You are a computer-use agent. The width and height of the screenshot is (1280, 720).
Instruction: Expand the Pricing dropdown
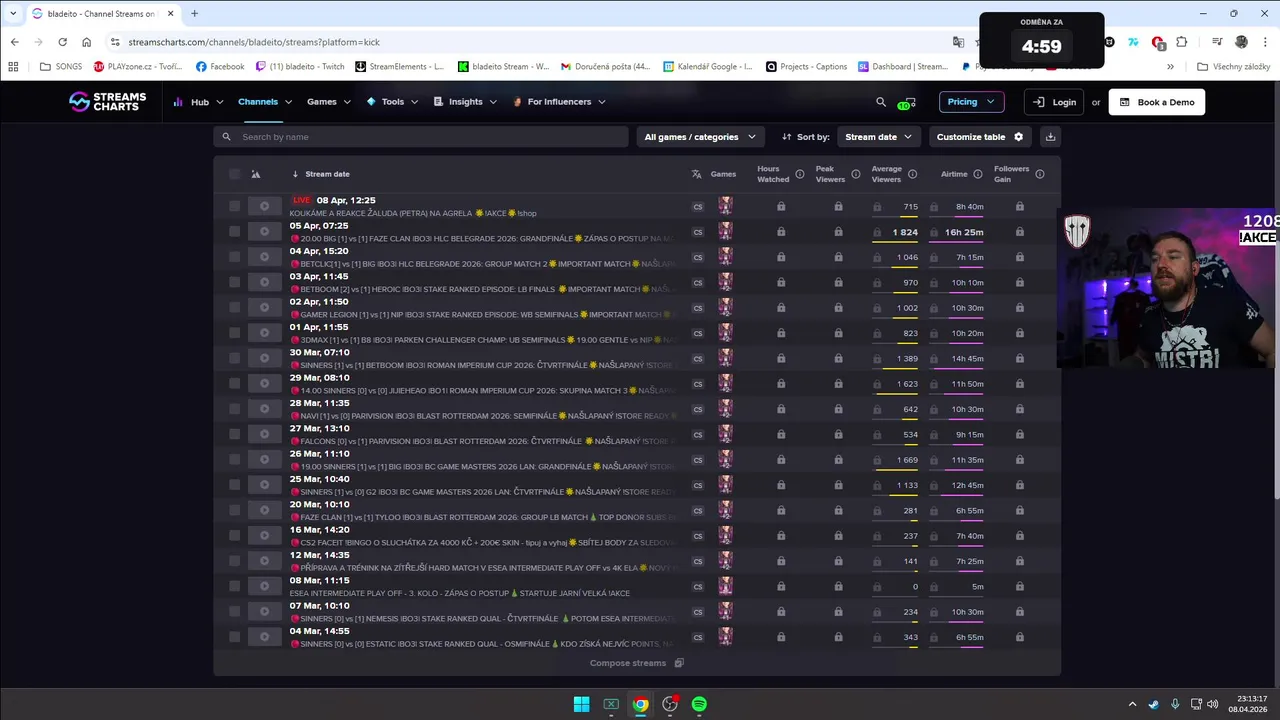(x=971, y=102)
